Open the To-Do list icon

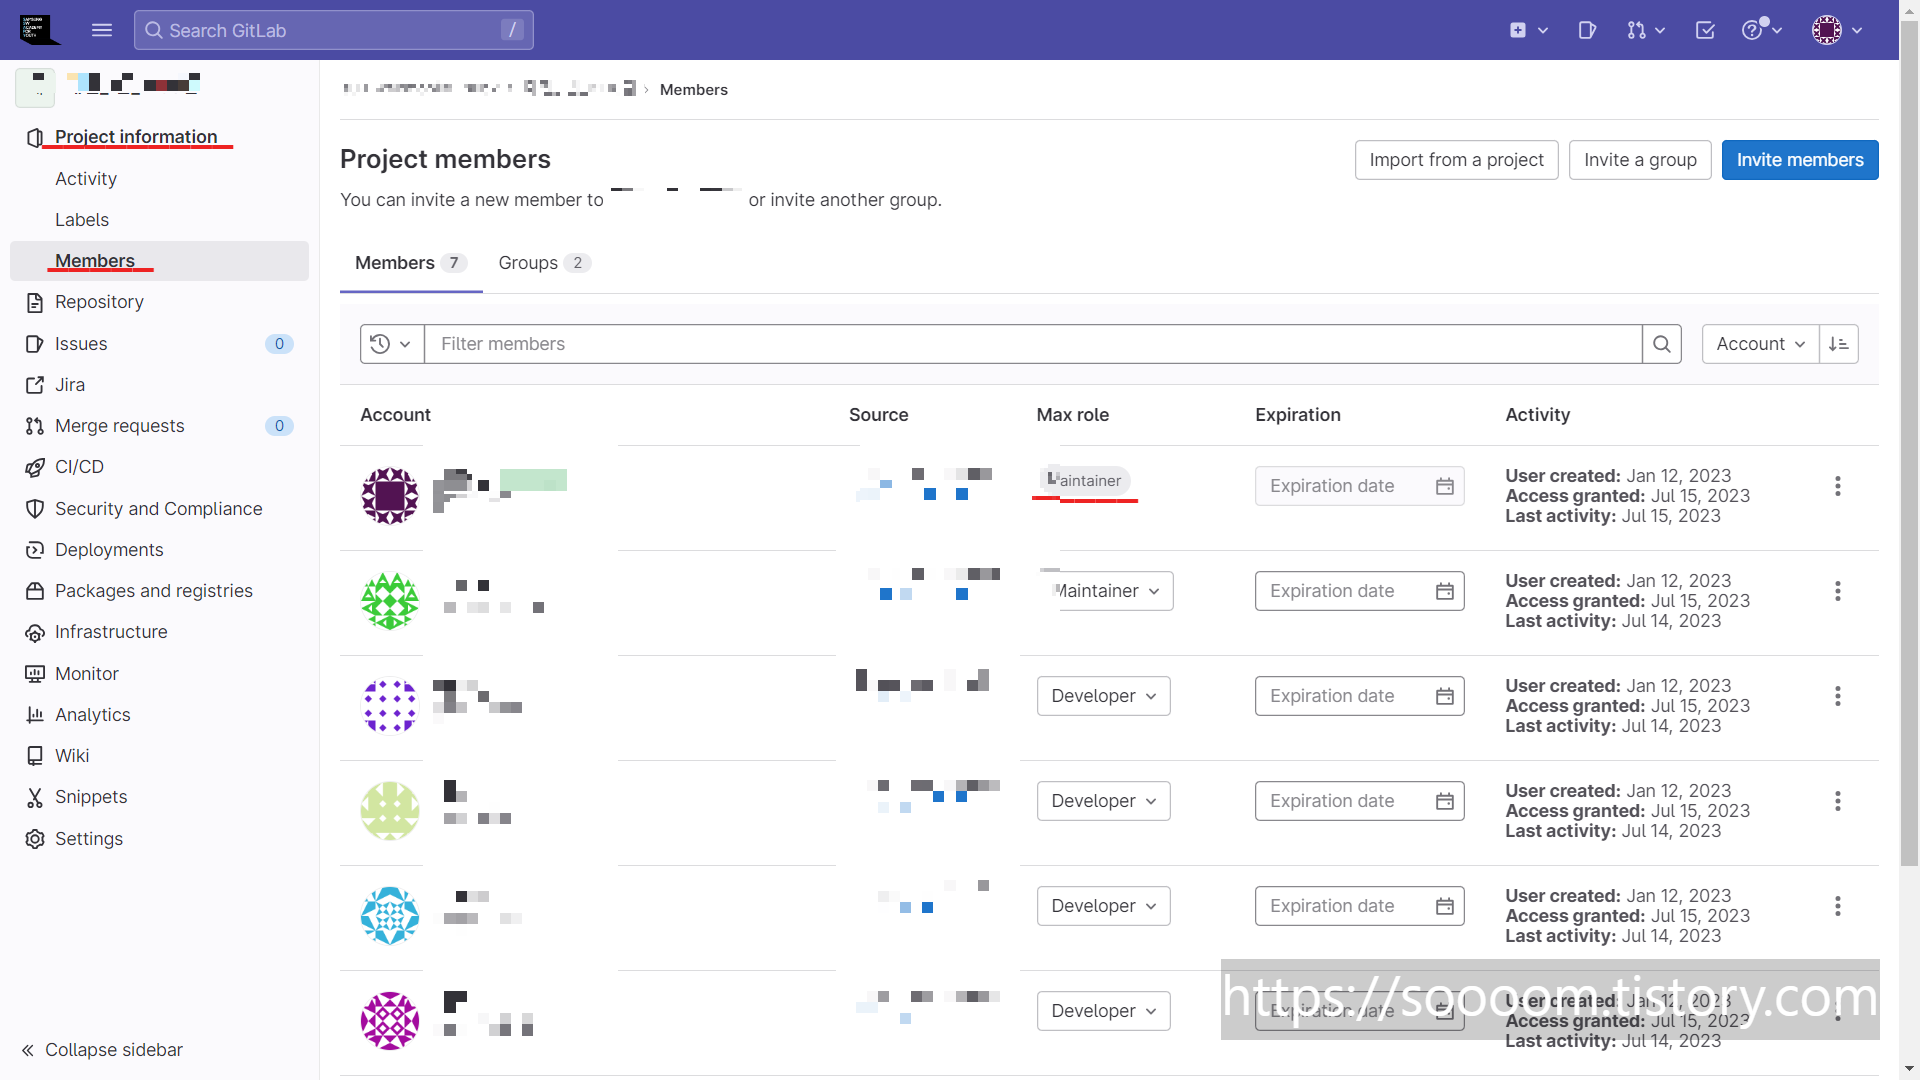[x=1705, y=30]
